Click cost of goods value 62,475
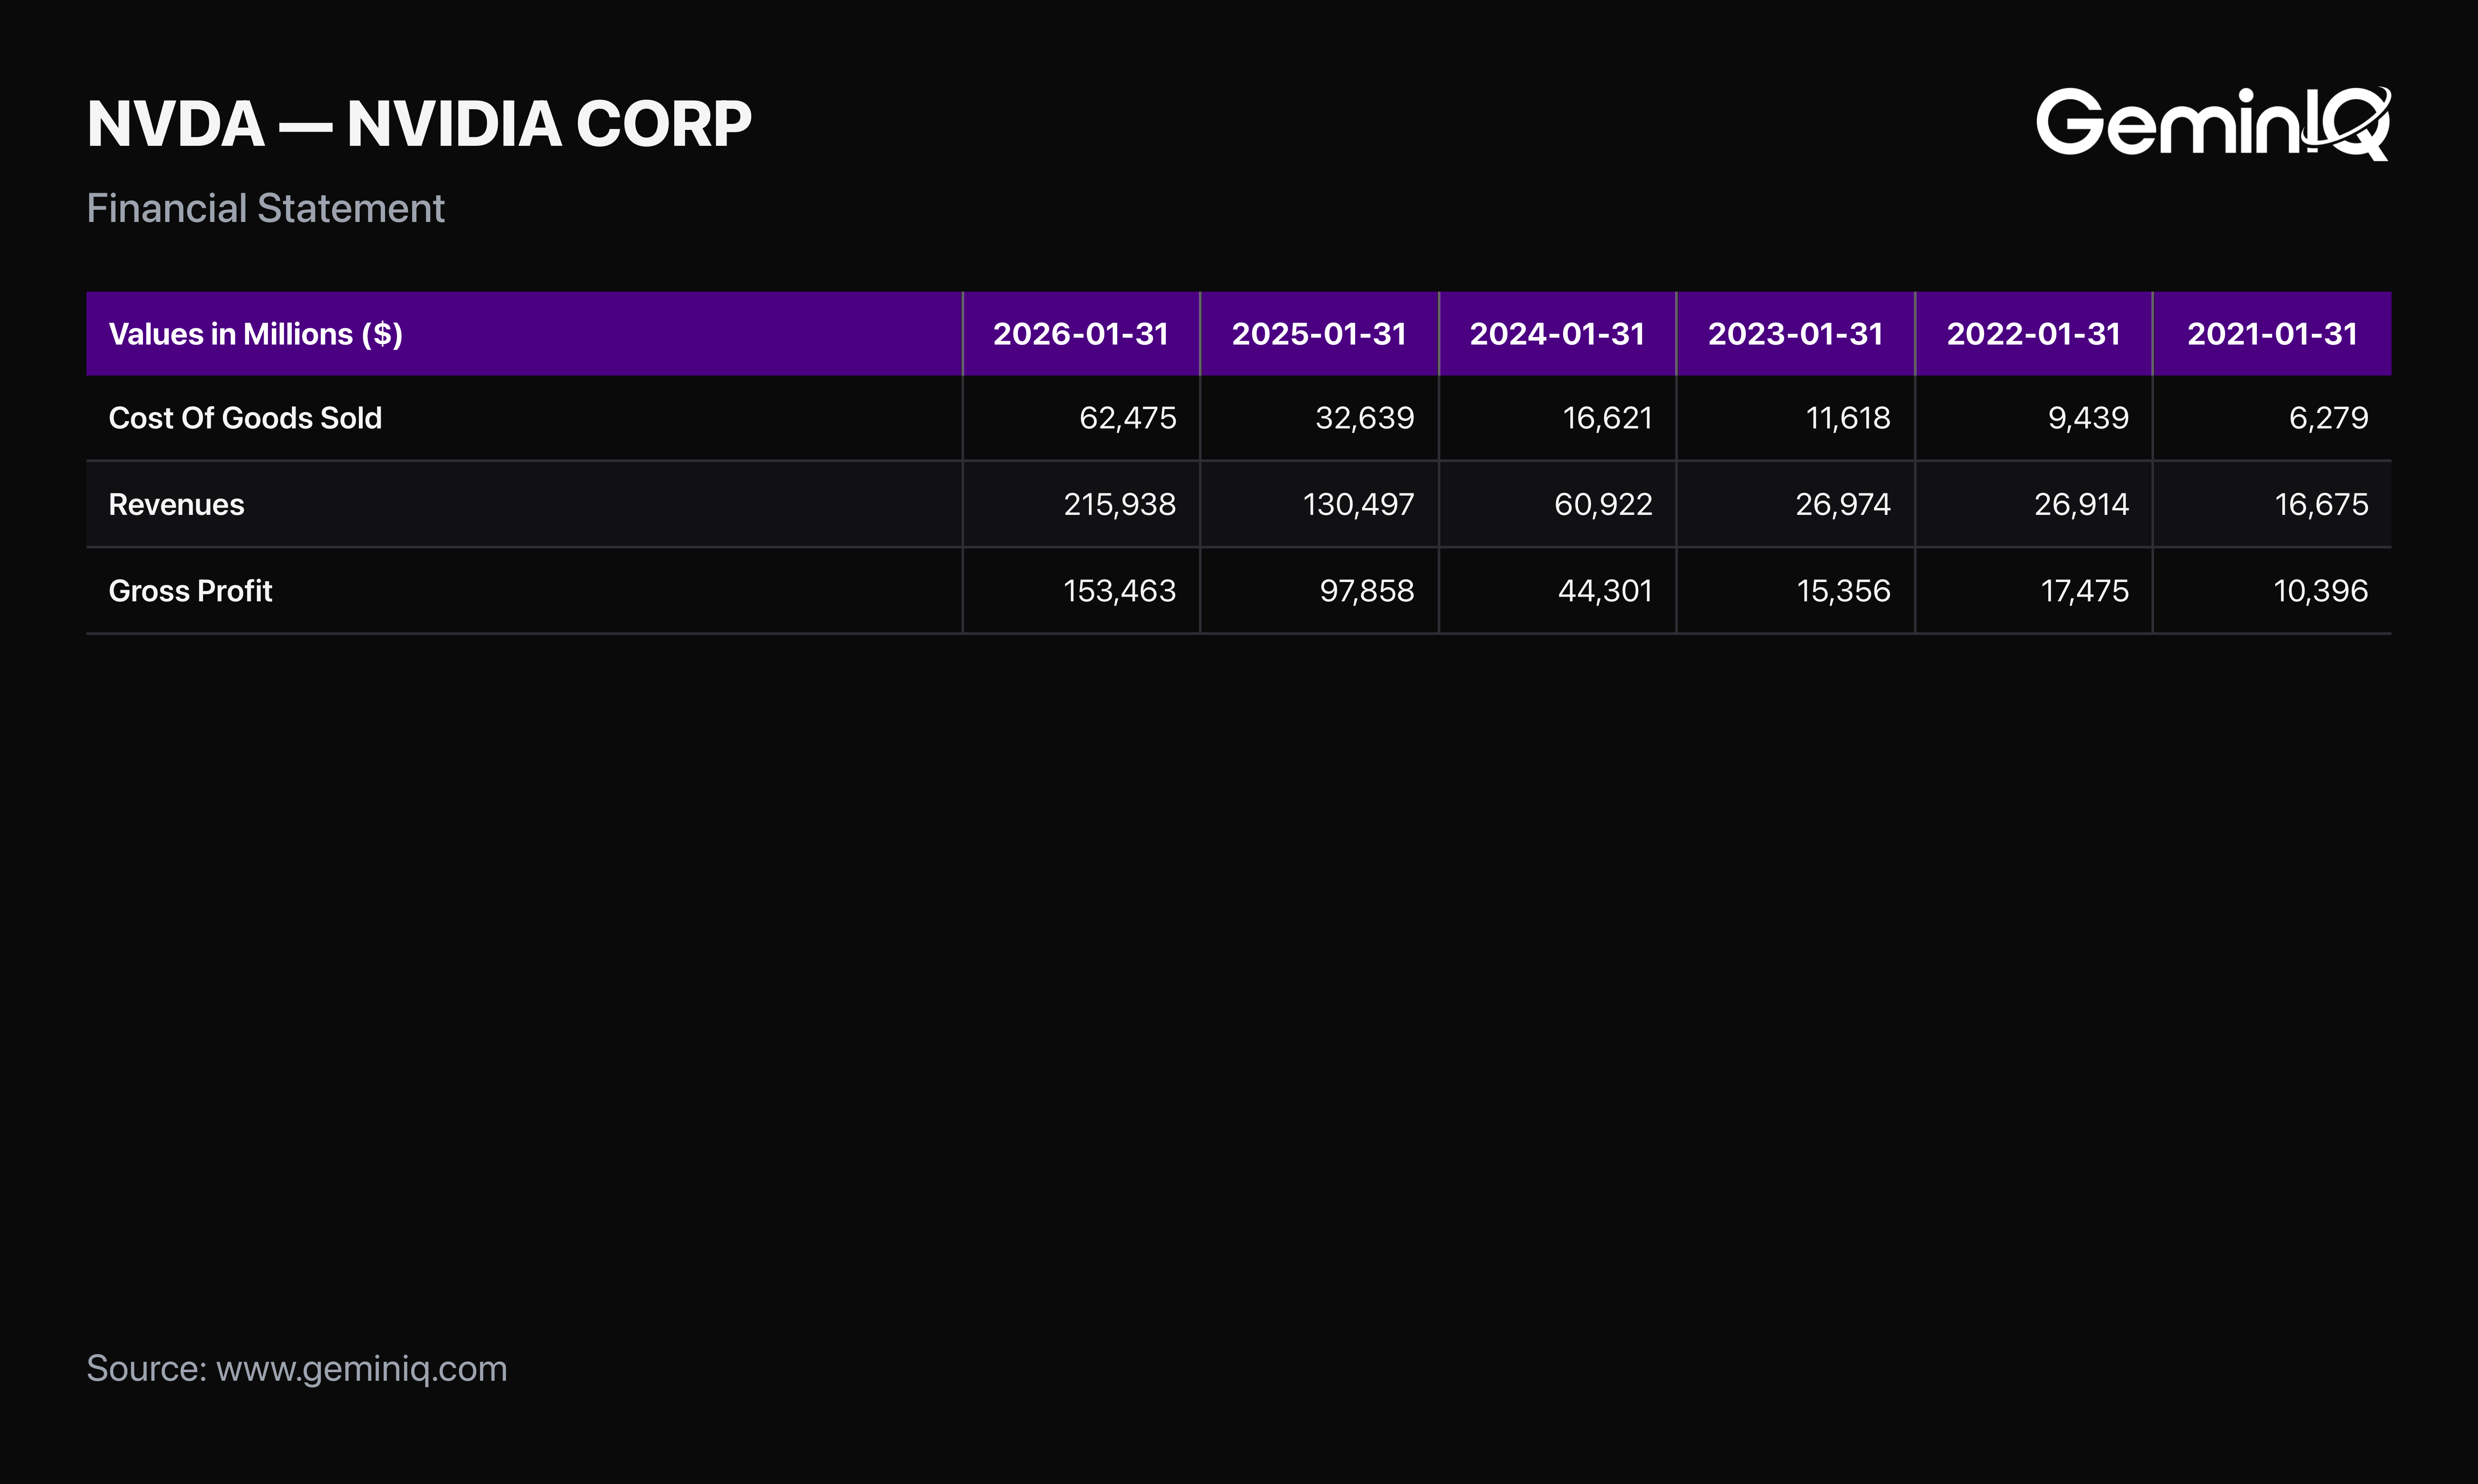Image resolution: width=2478 pixels, height=1484 pixels. pos(1127,418)
